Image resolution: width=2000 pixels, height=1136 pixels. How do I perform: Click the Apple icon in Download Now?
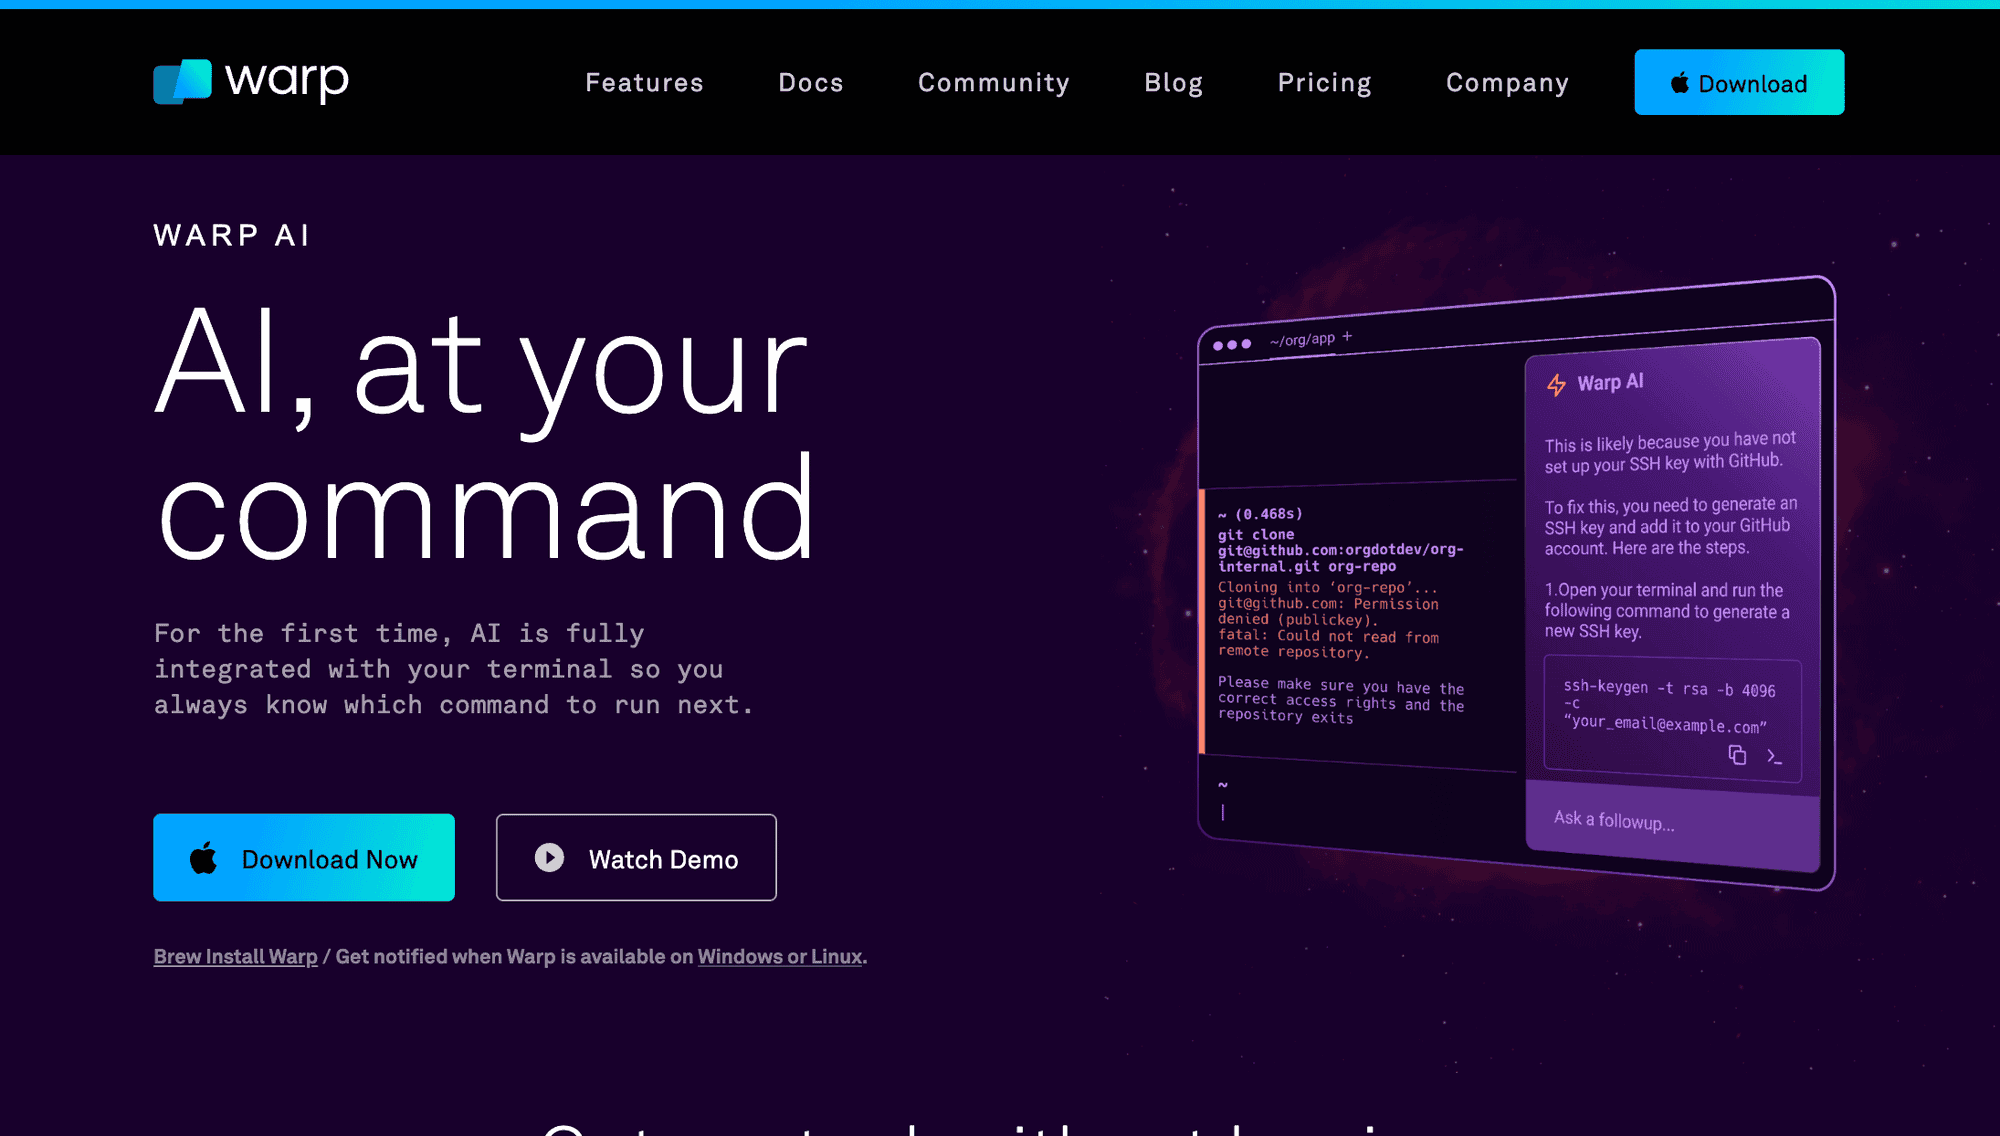click(x=204, y=857)
